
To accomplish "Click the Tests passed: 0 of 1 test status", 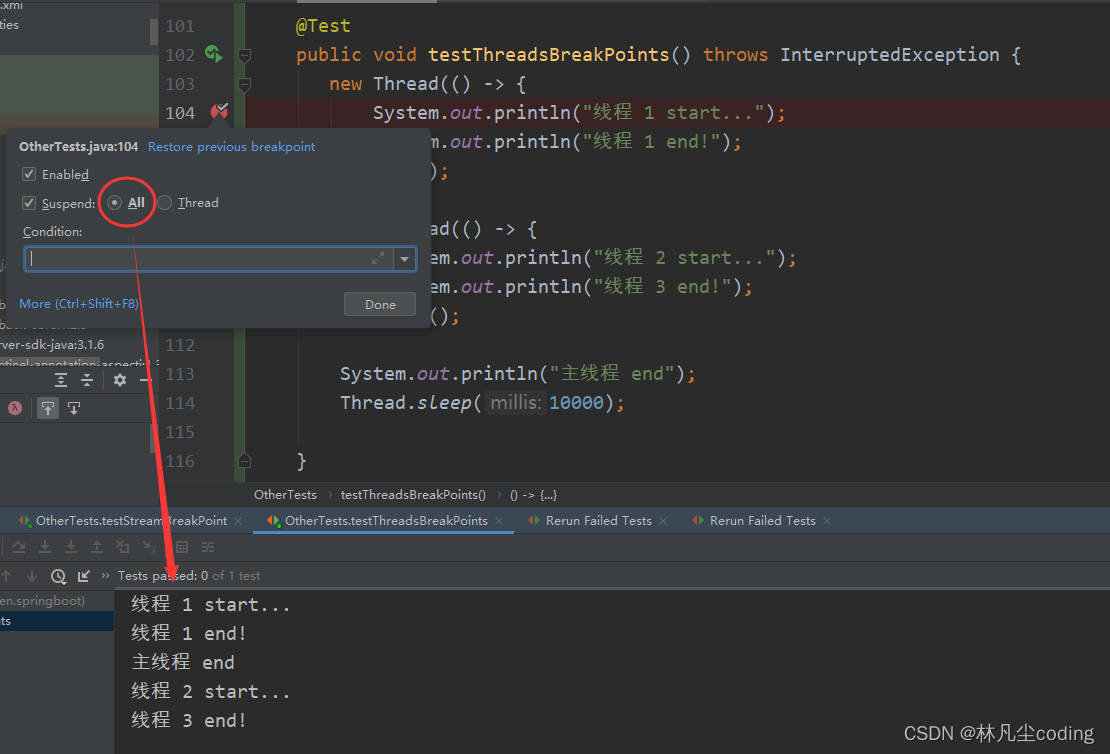I will click(189, 576).
